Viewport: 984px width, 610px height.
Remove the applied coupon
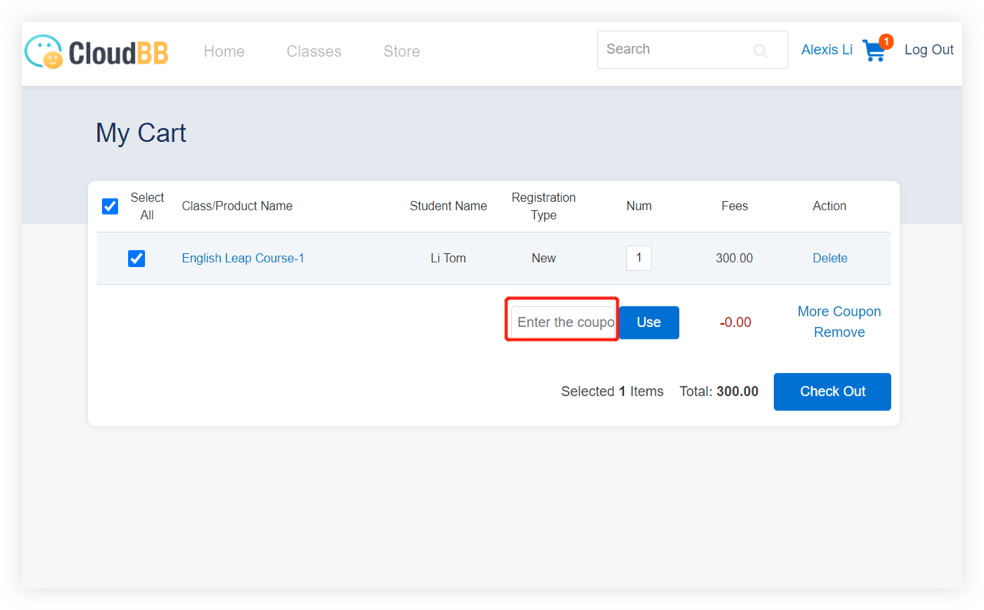(839, 332)
